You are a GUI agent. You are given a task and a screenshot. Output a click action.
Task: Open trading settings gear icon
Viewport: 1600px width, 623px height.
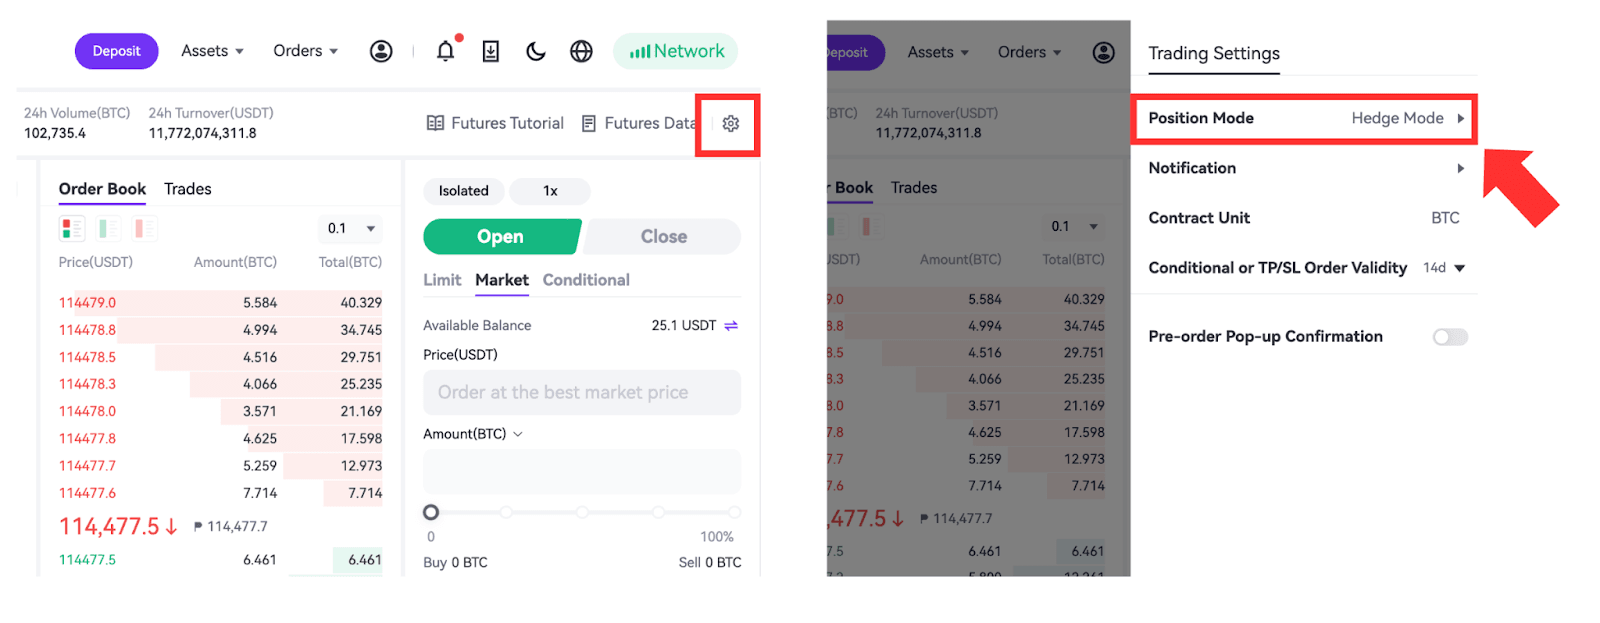pos(731,123)
